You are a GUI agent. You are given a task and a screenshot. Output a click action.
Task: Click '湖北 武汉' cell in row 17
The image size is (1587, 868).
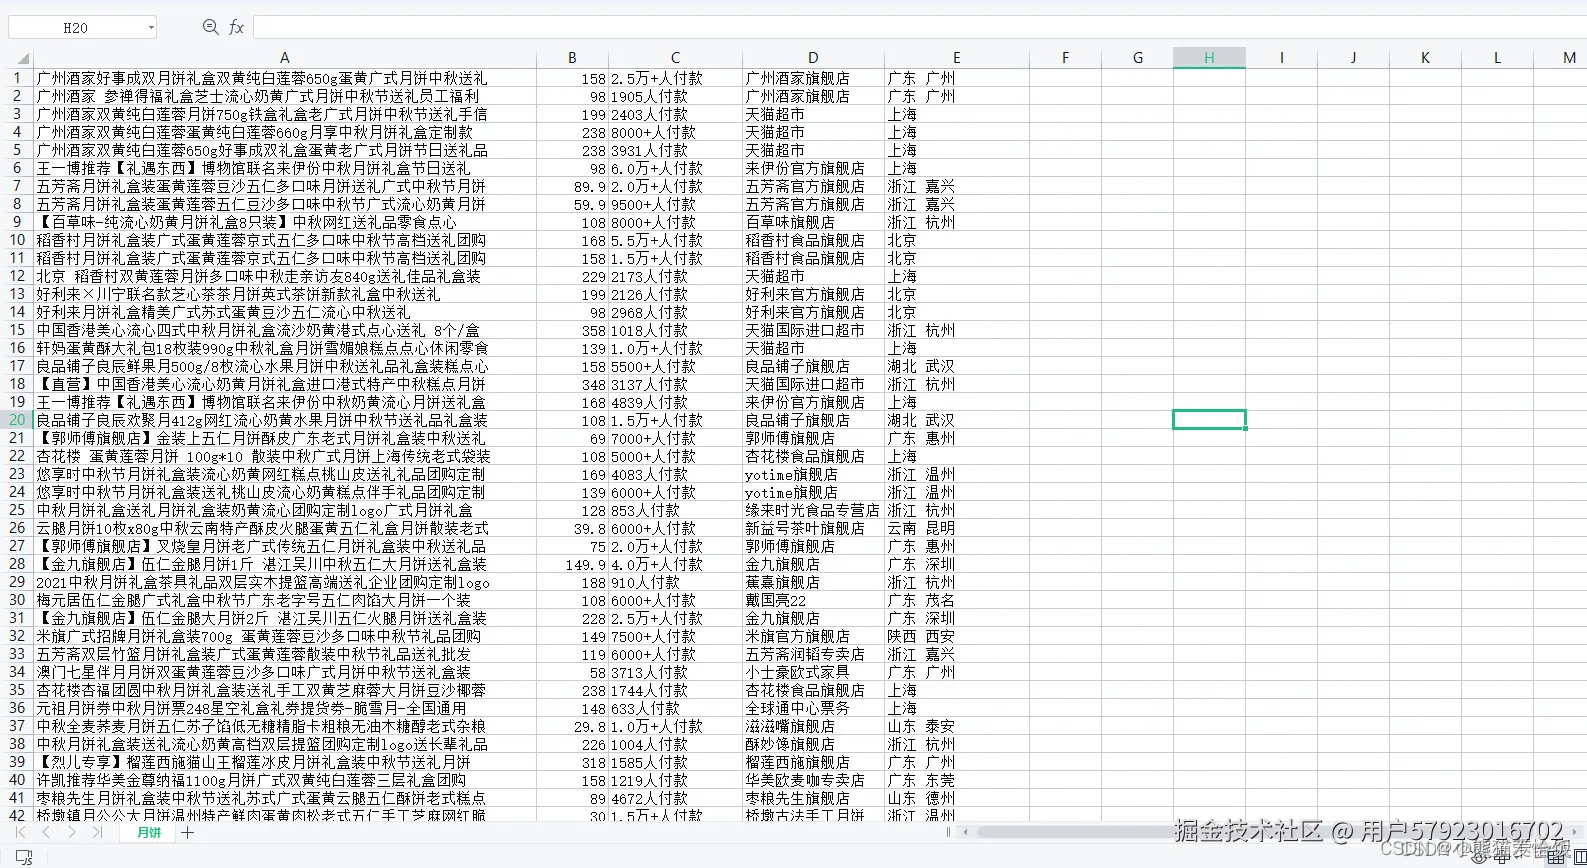957,366
